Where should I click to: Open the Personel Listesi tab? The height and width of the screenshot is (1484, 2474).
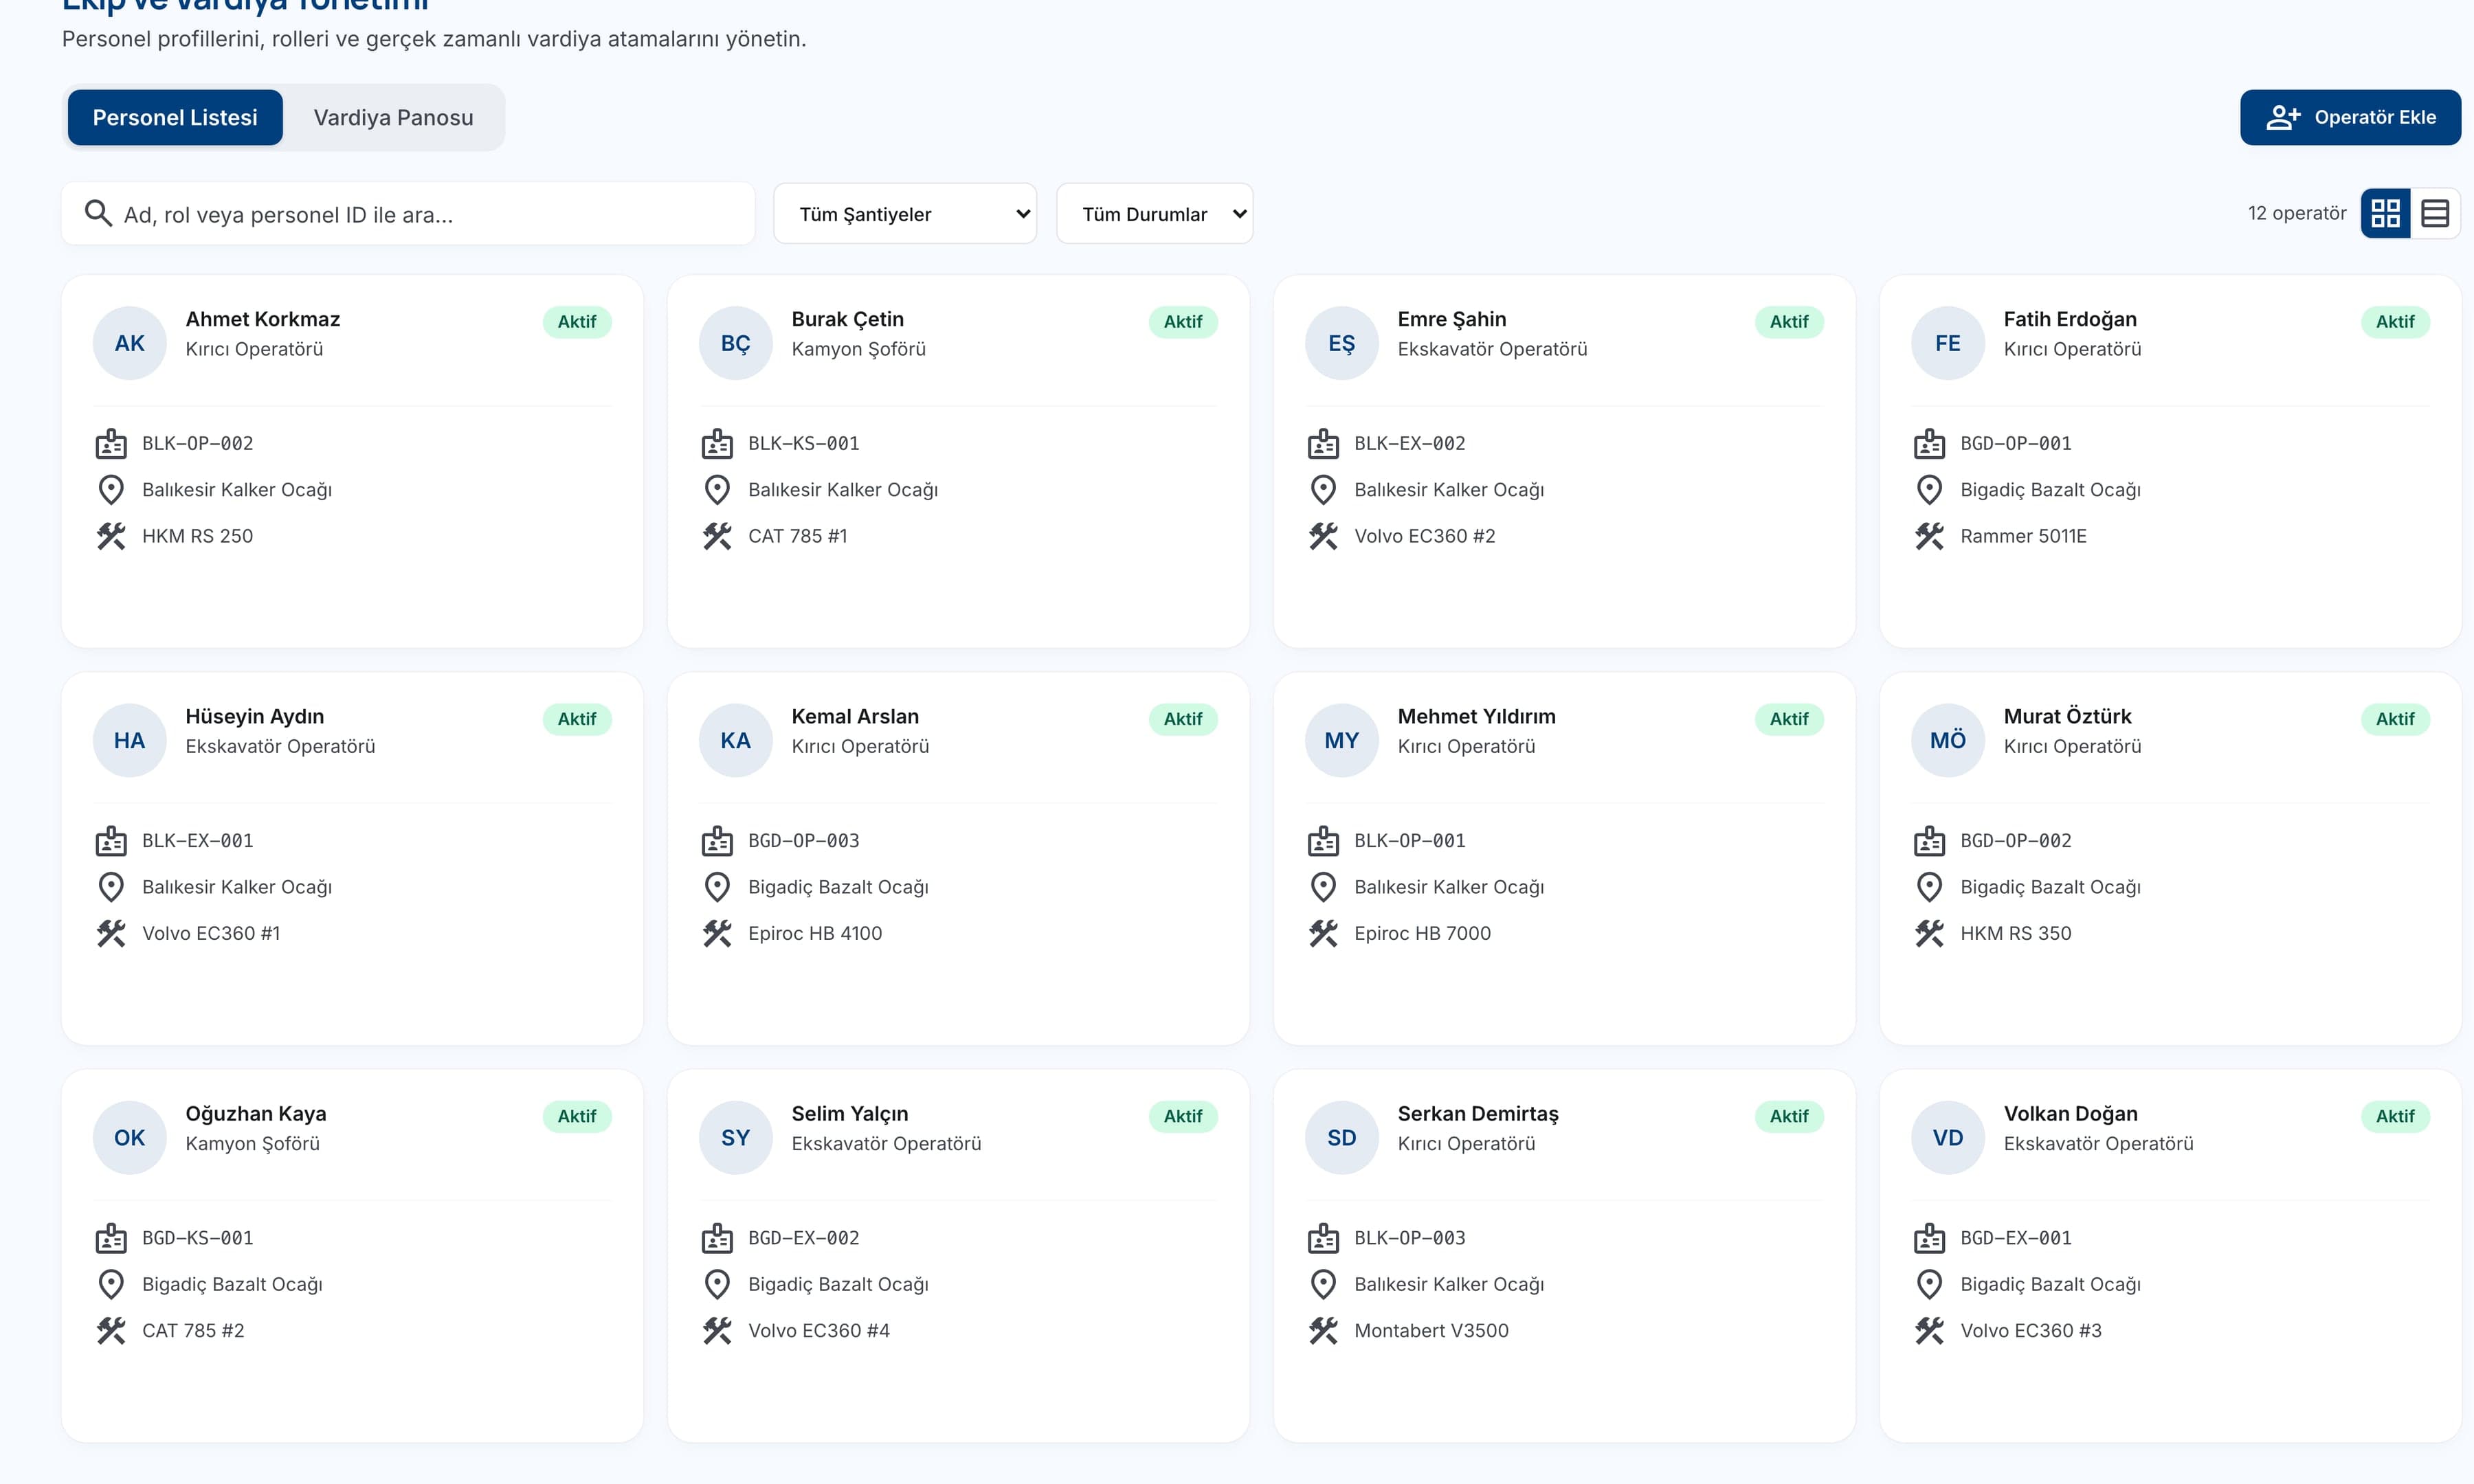tap(175, 118)
